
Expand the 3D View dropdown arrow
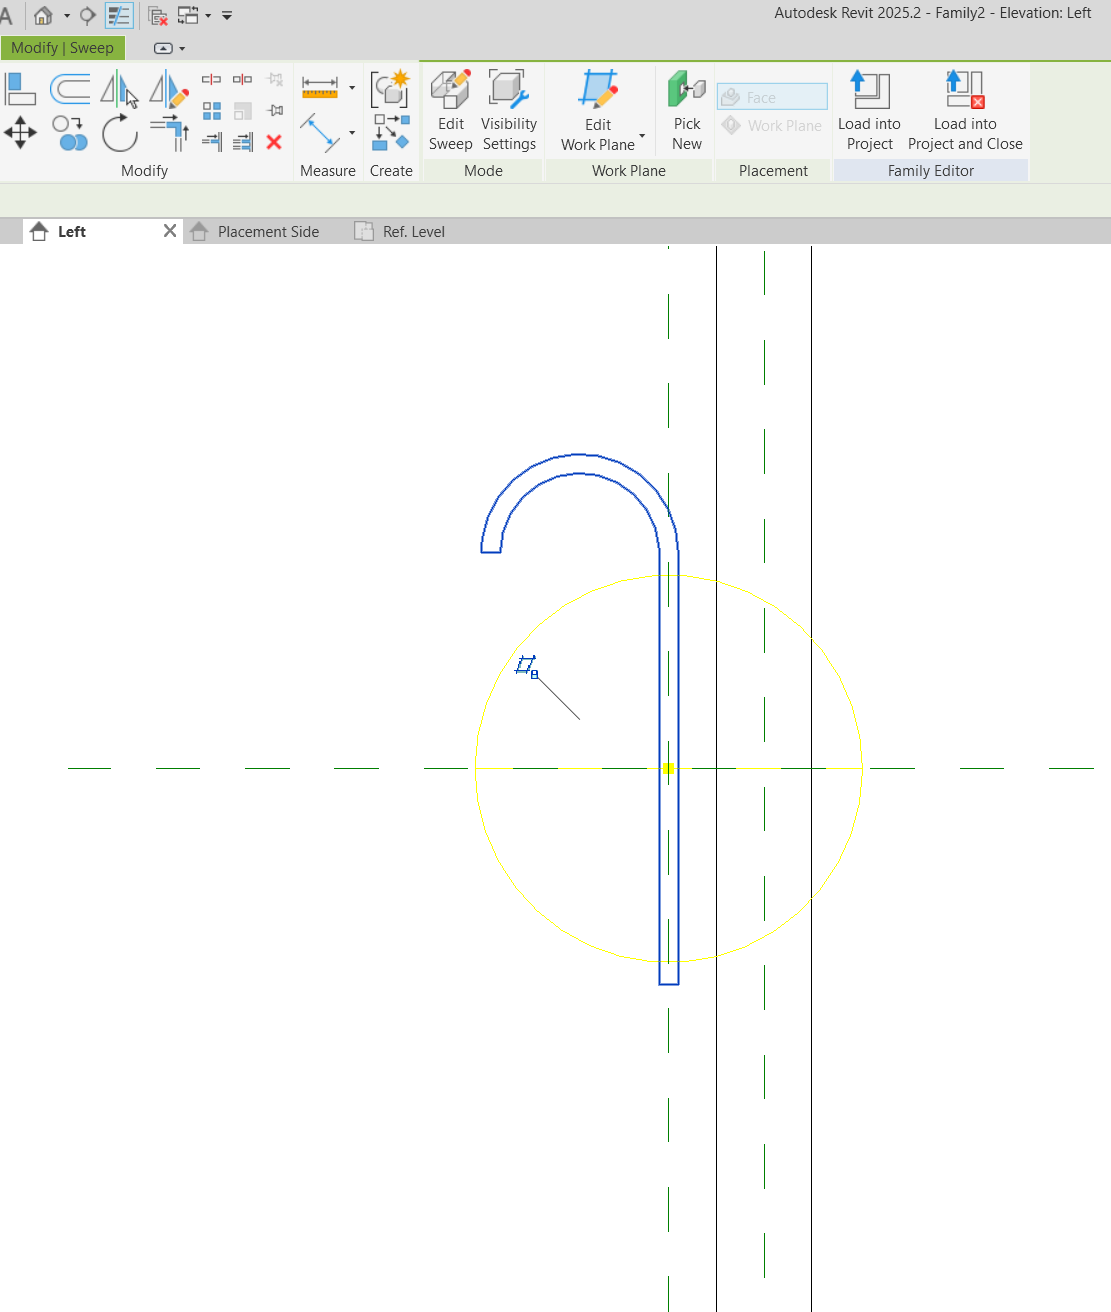pos(67,16)
